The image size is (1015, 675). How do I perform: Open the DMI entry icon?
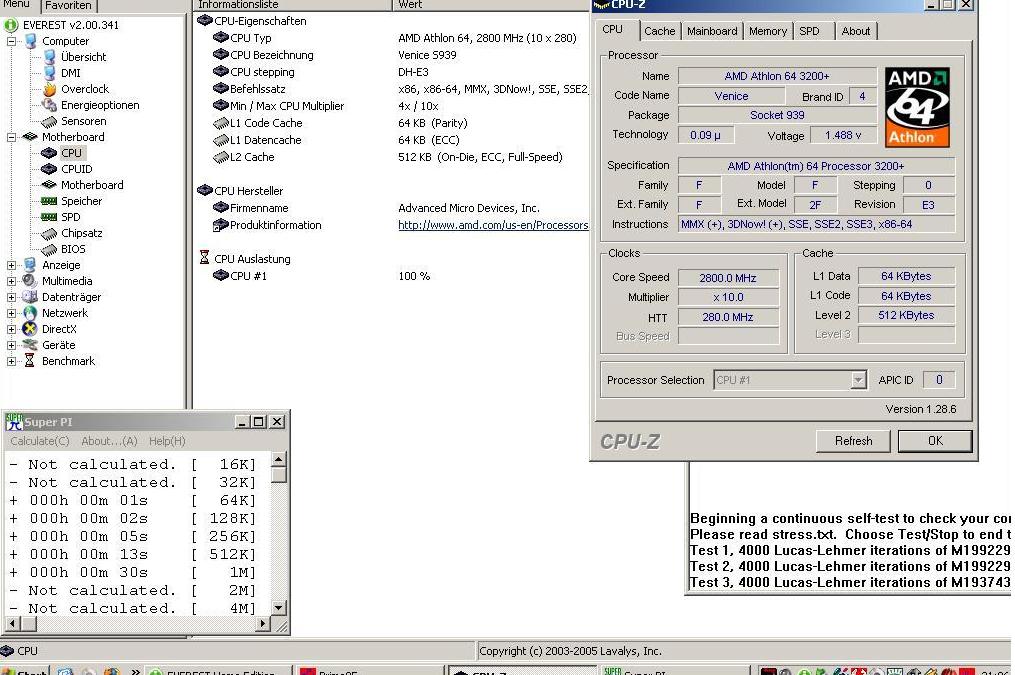pos(49,73)
